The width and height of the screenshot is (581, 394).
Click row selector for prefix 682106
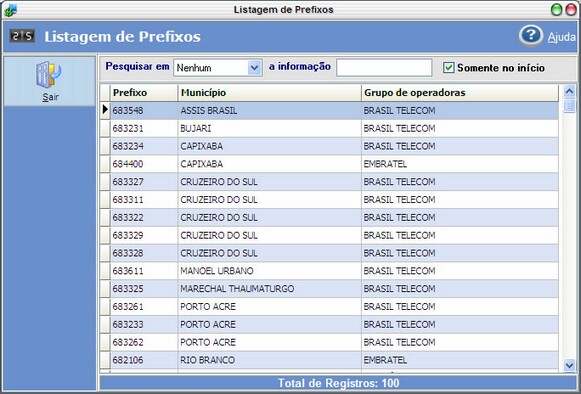click(x=105, y=360)
